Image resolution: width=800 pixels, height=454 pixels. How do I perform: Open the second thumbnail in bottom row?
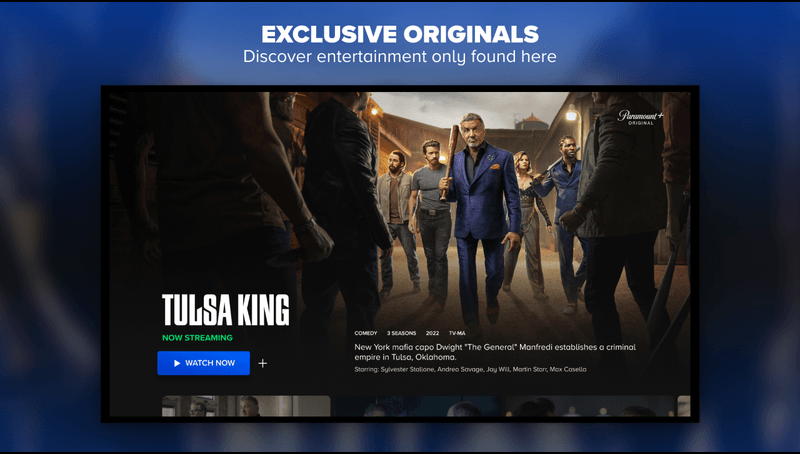(x=417, y=406)
